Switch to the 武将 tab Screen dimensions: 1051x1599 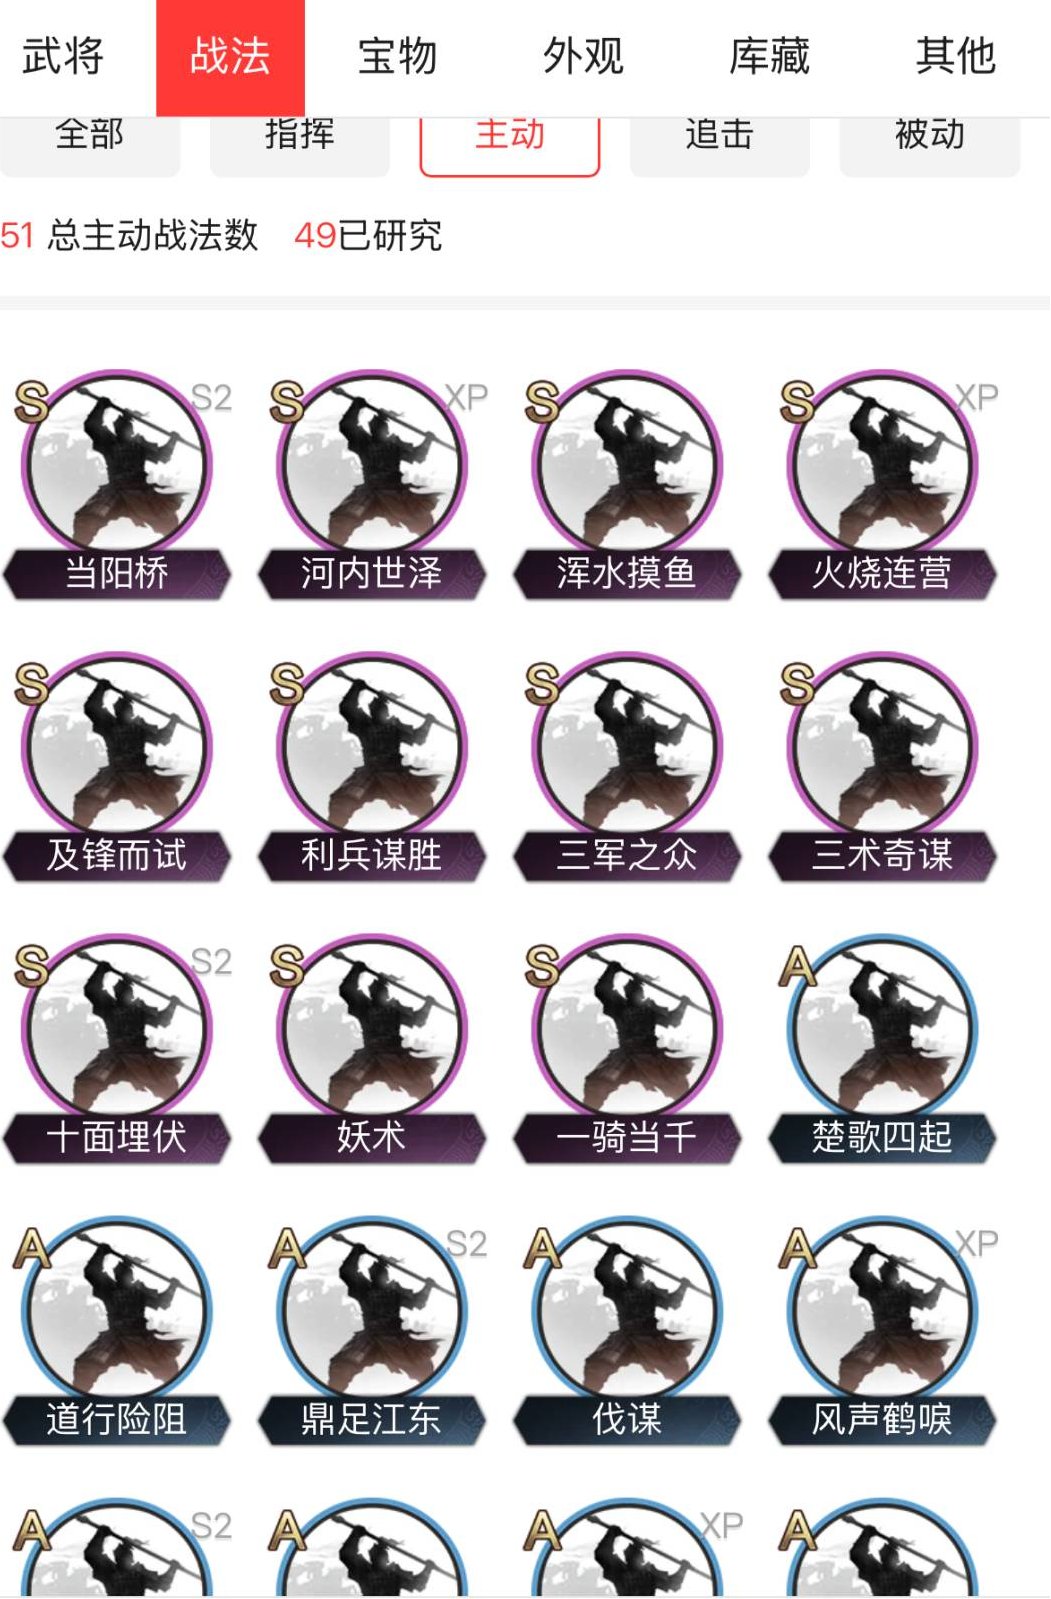63,56
